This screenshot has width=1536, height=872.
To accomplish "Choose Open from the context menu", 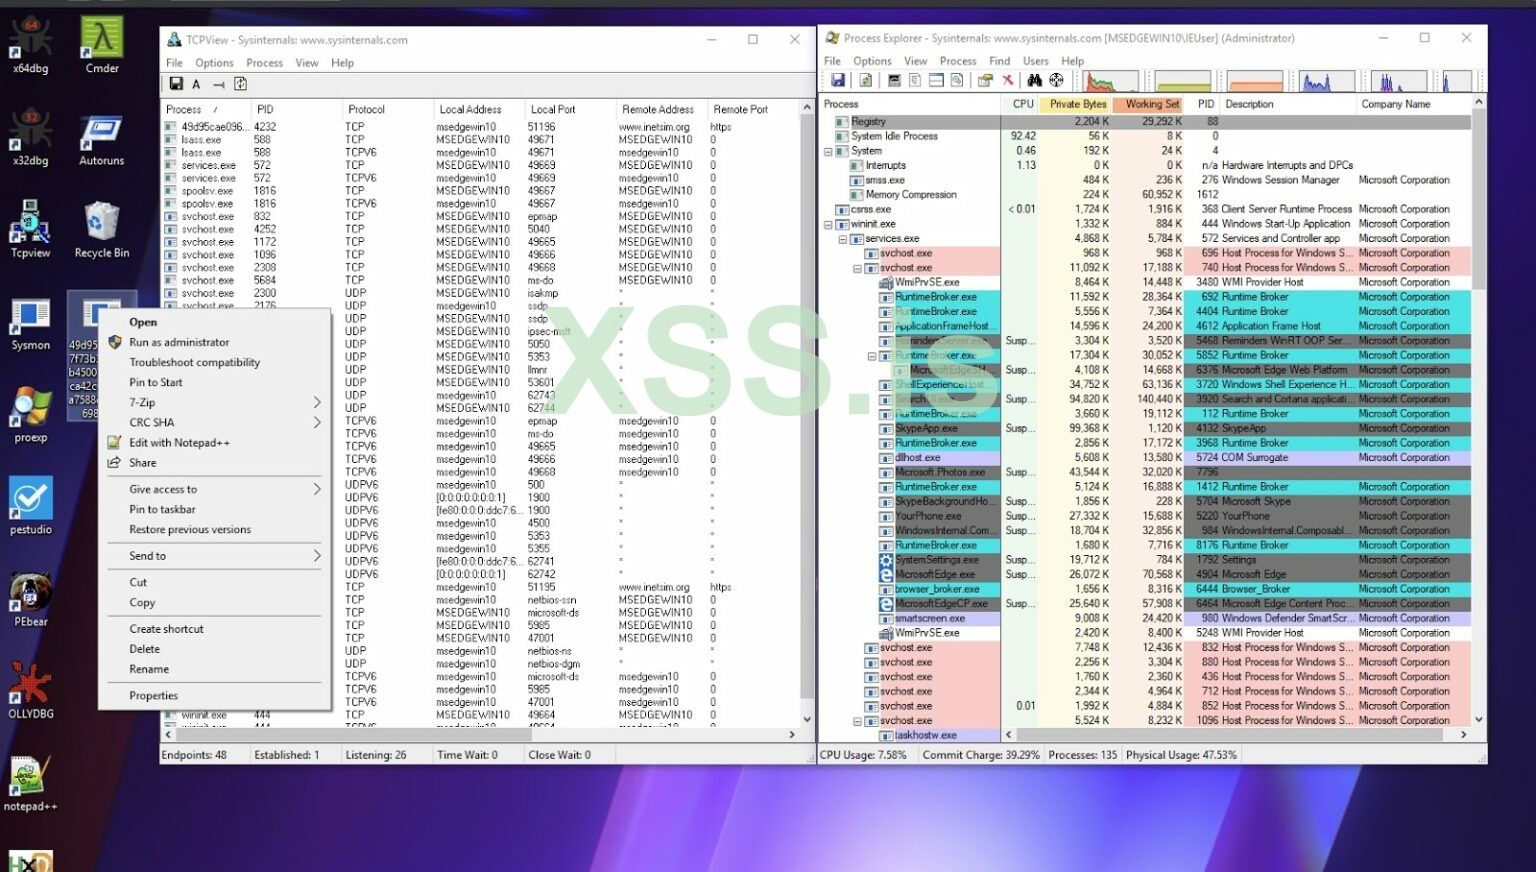I will pos(215,322).
